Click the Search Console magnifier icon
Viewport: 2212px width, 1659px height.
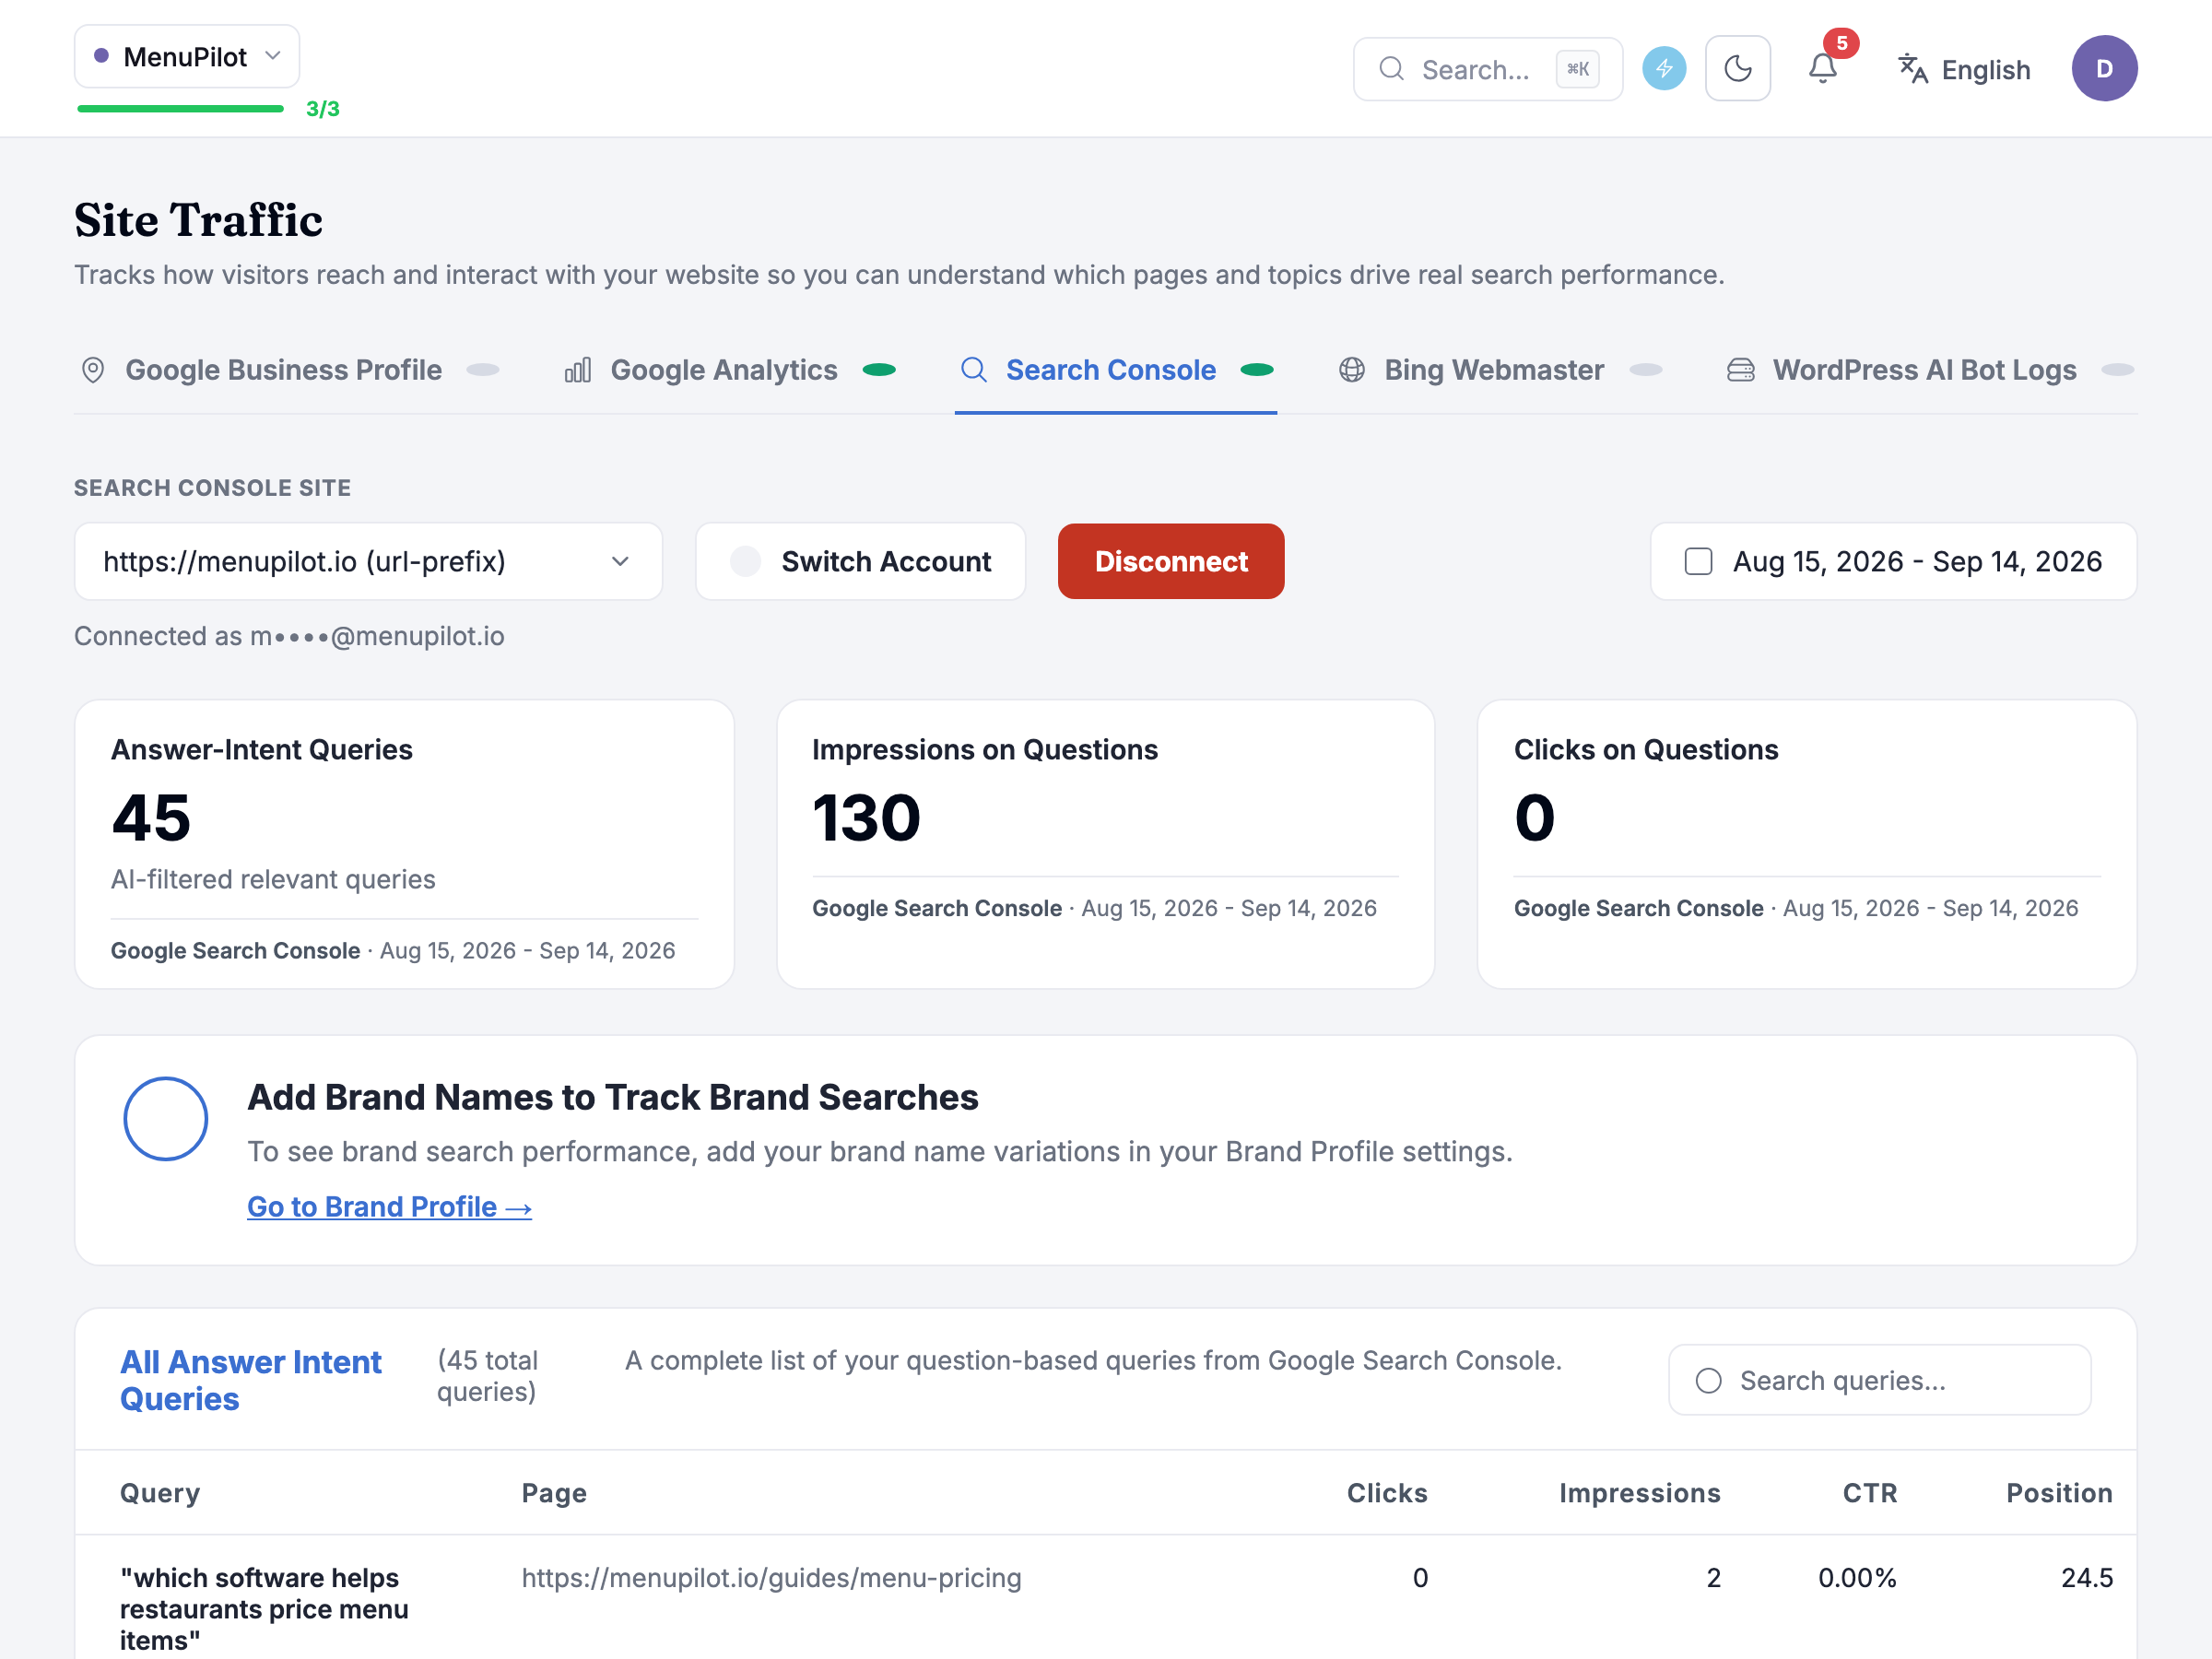[x=974, y=370]
